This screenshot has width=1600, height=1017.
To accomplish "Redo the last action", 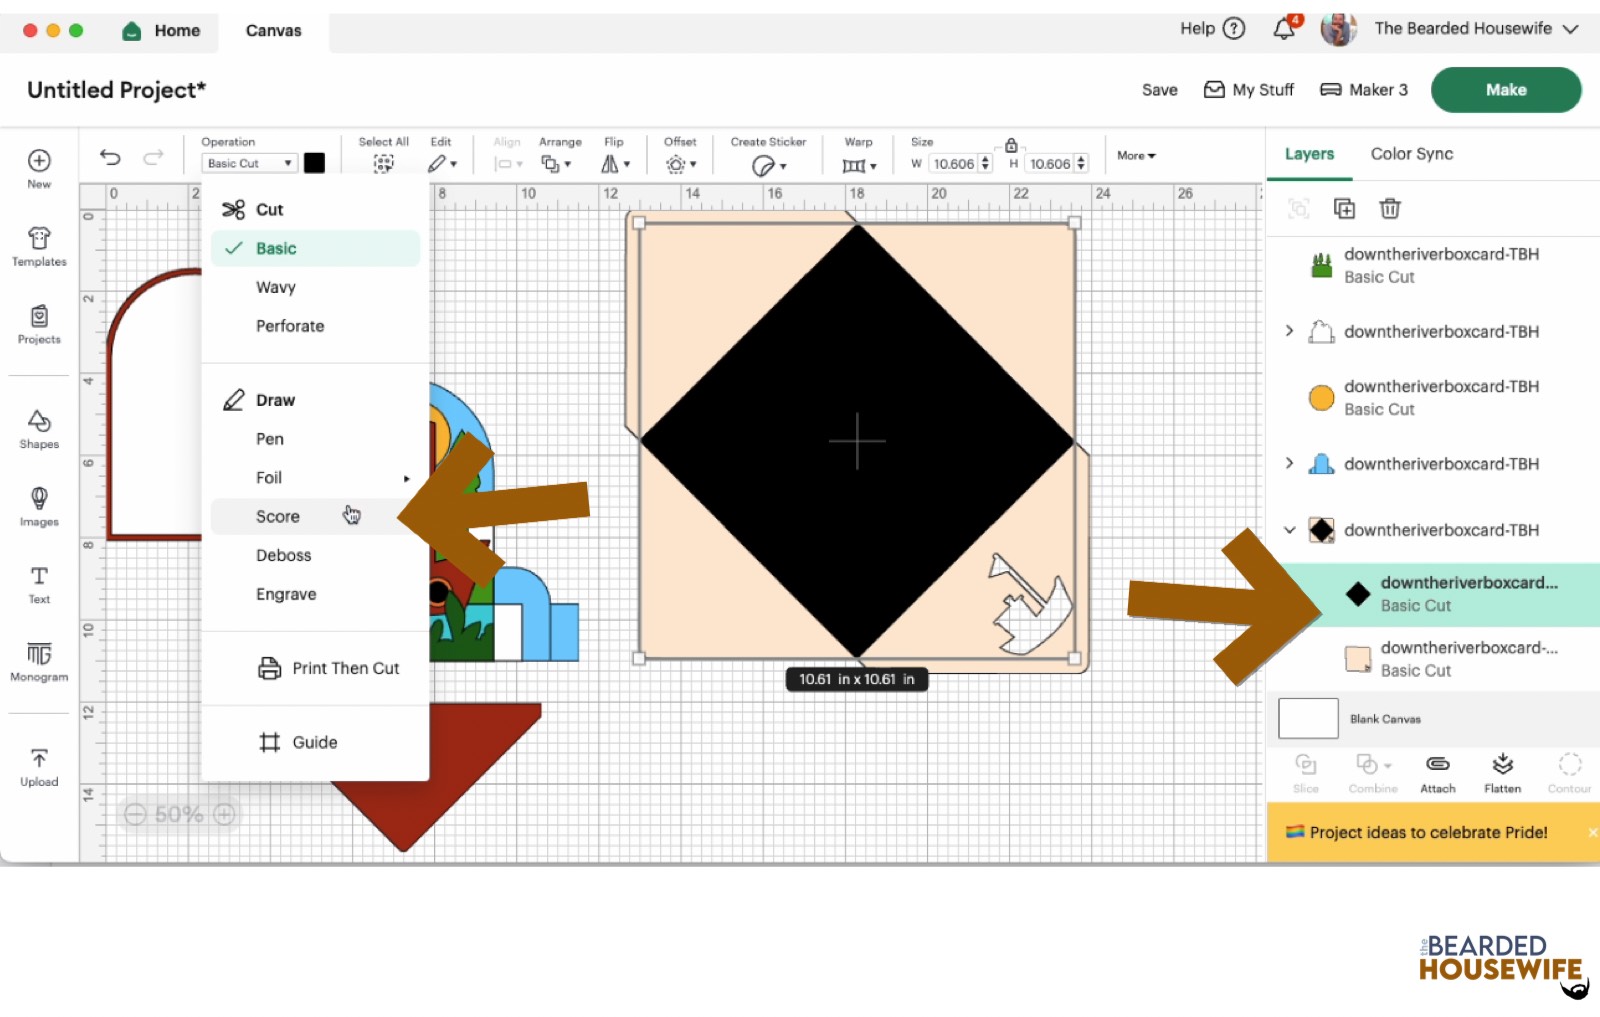I will coord(153,157).
